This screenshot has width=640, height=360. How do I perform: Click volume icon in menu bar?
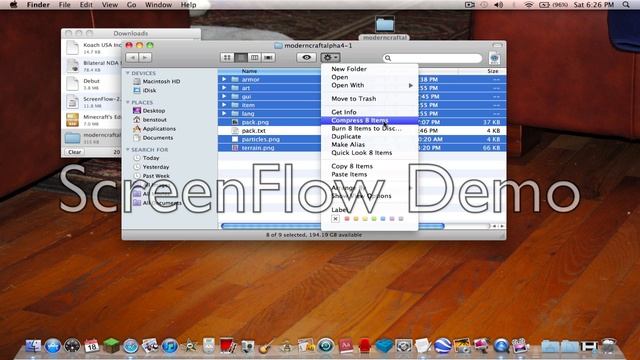click(x=499, y=5)
